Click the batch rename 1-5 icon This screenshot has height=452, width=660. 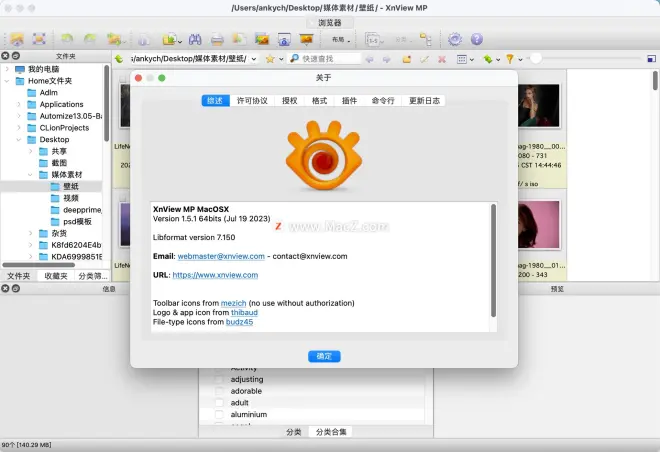(x=373, y=40)
